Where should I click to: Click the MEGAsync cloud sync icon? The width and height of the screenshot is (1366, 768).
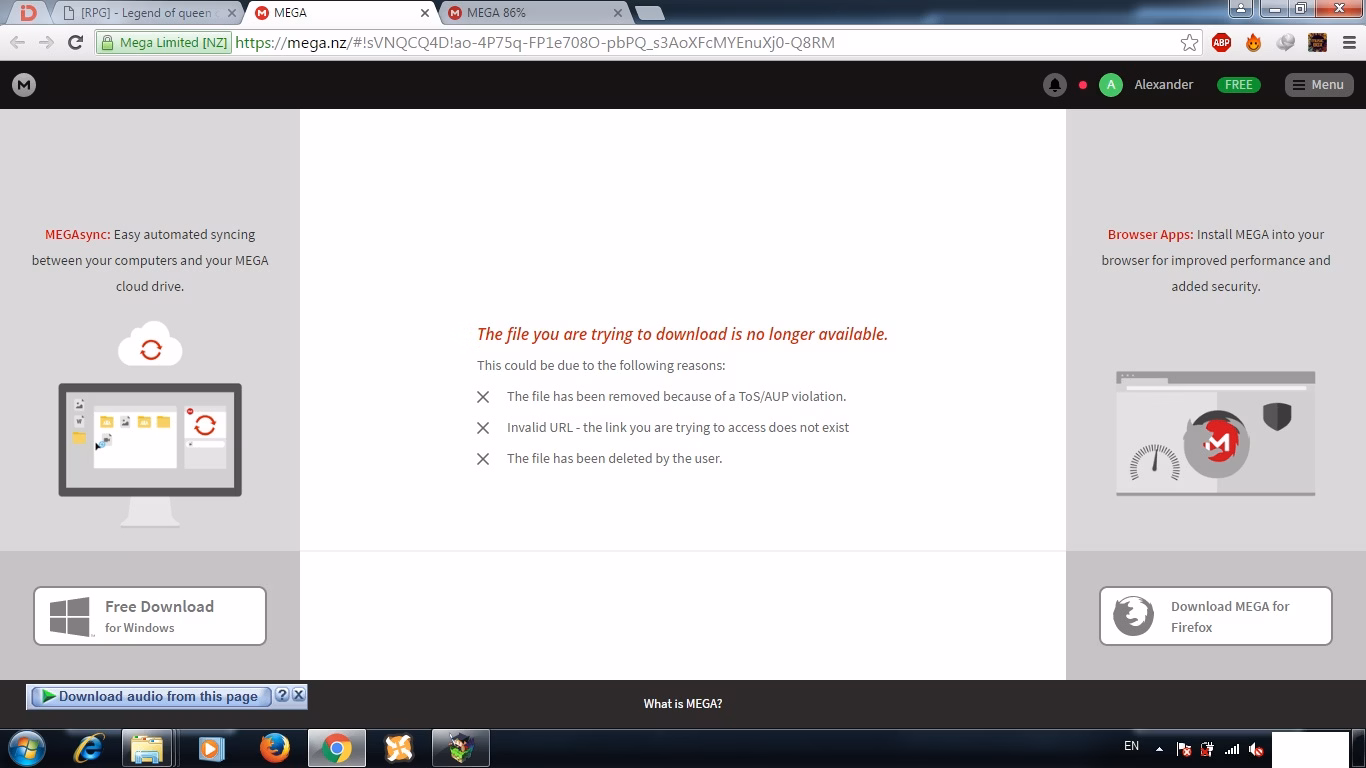[x=150, y=346]
